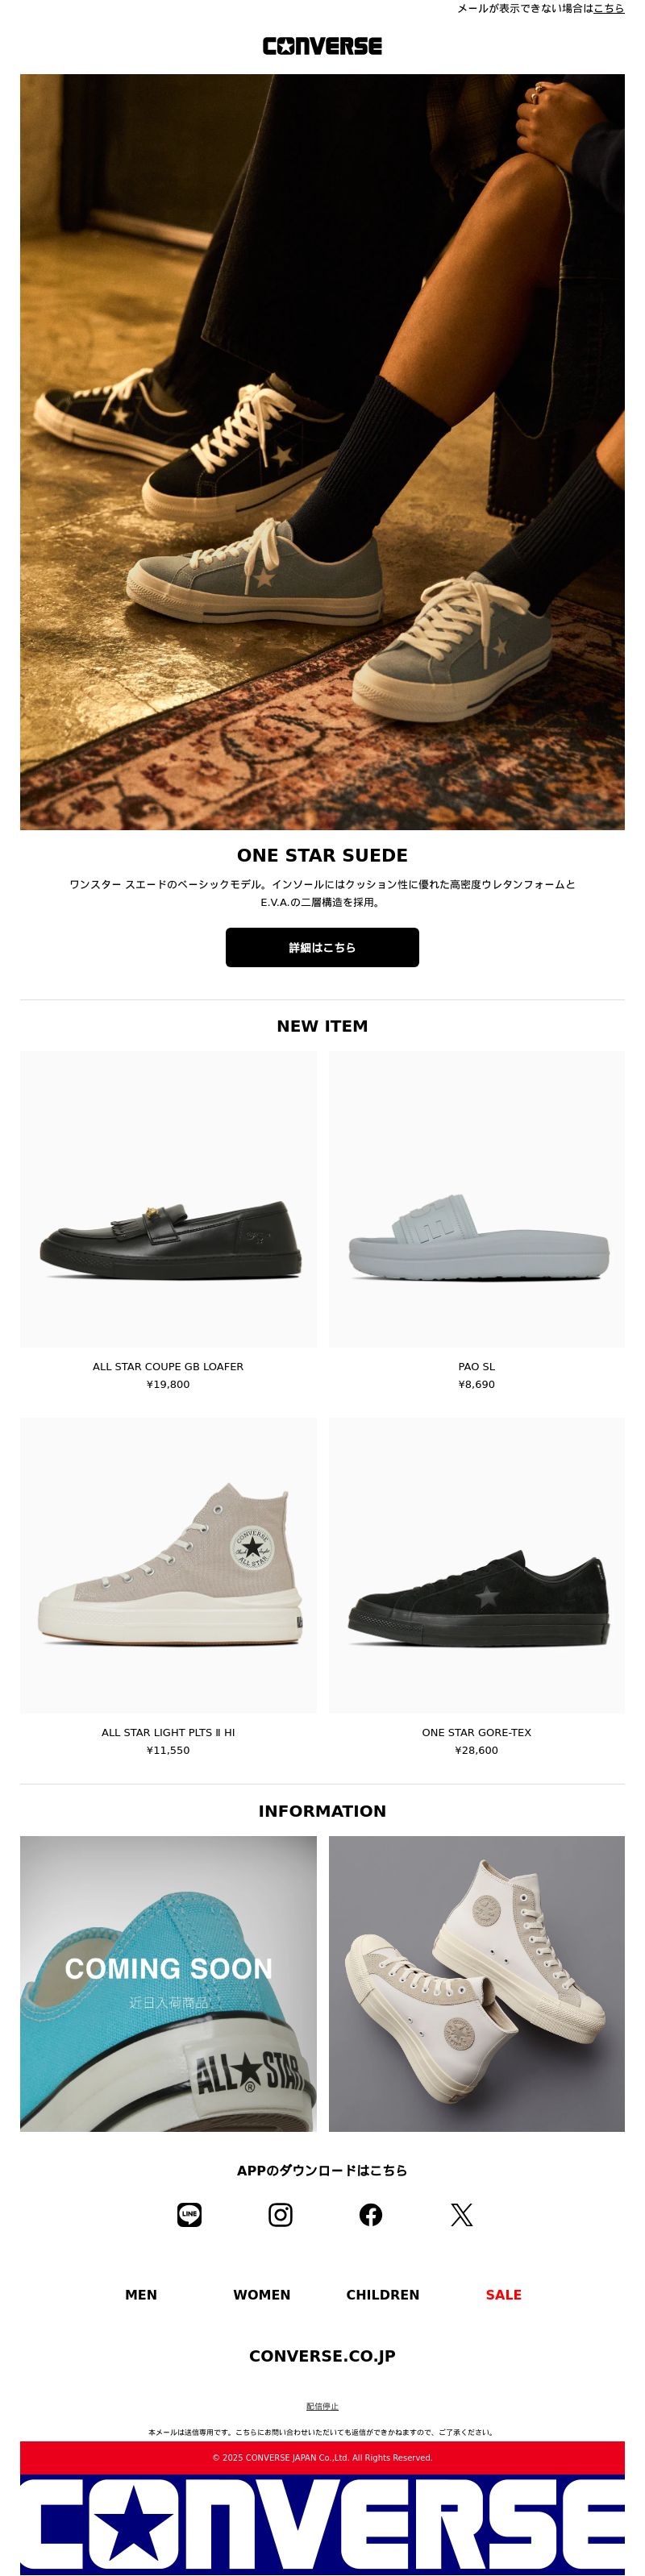Click the large Converse footer logo
Screen dimensions: 645x2576
click(322, 2525)
